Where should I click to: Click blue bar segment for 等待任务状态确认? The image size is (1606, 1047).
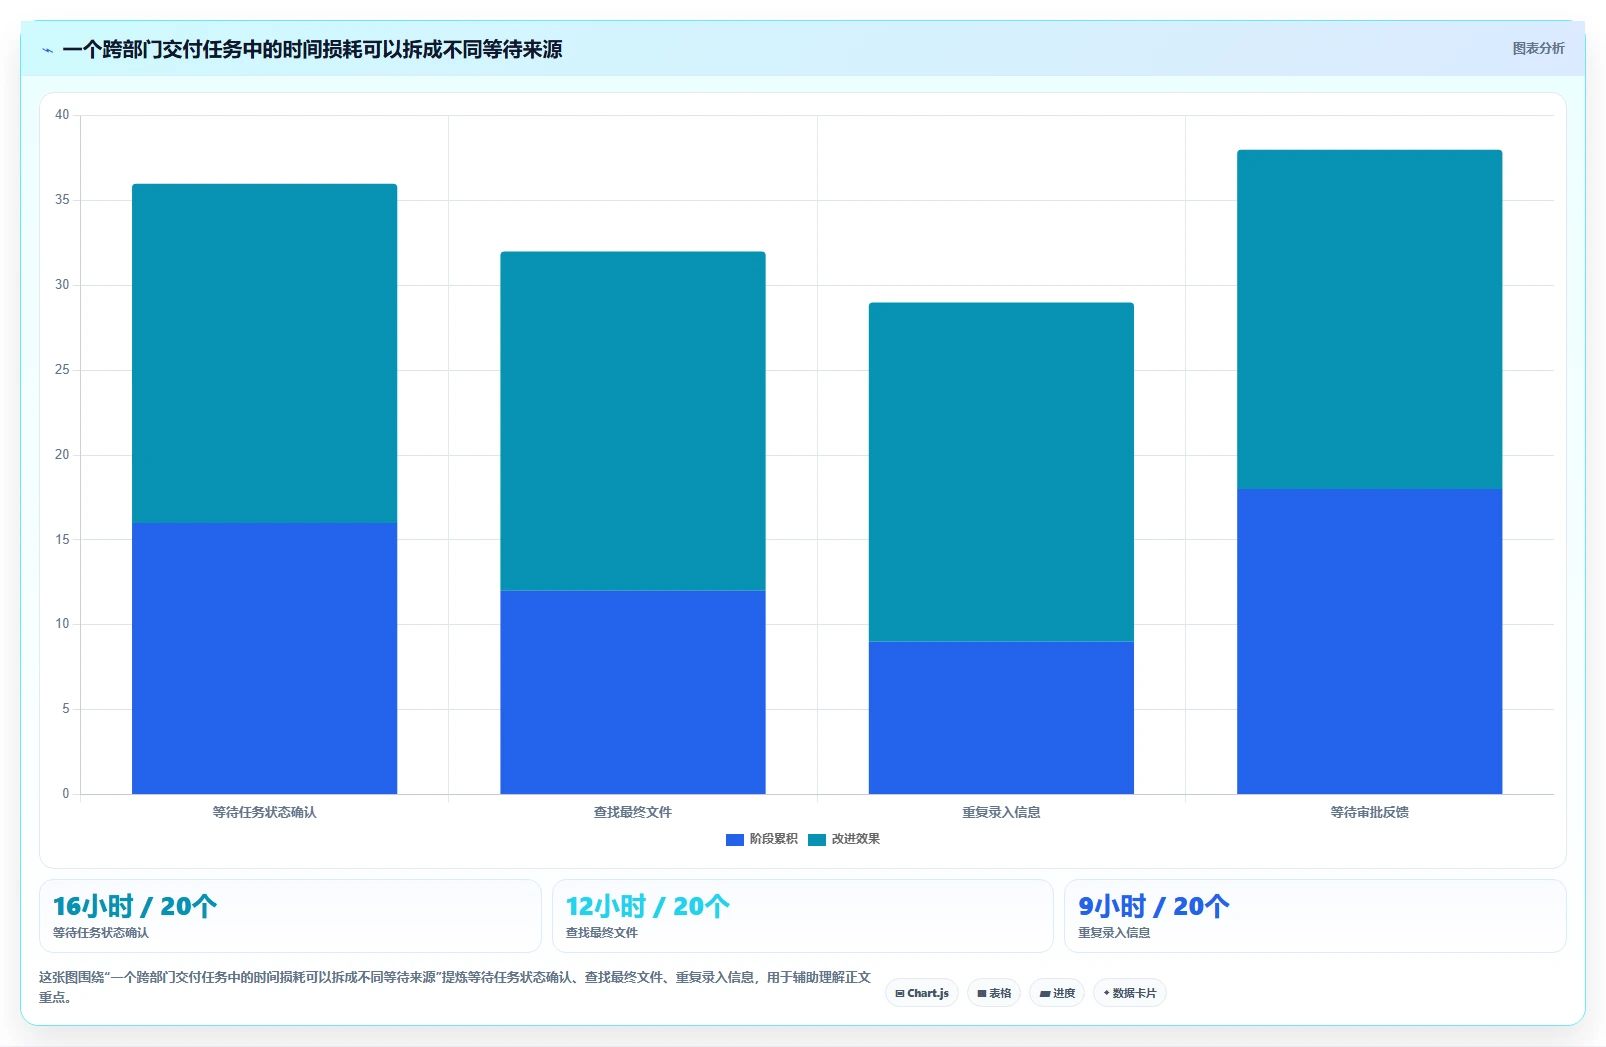tap(265, 658)
